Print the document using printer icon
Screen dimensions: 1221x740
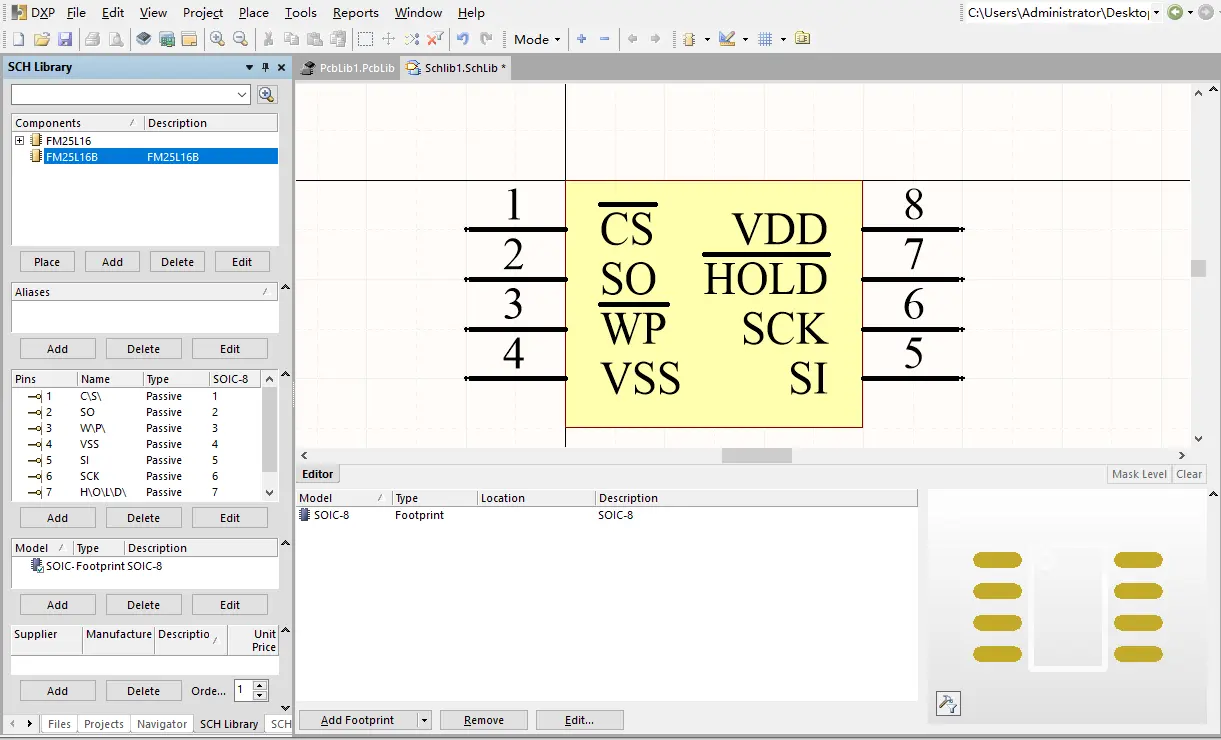(x=92, y=39)
